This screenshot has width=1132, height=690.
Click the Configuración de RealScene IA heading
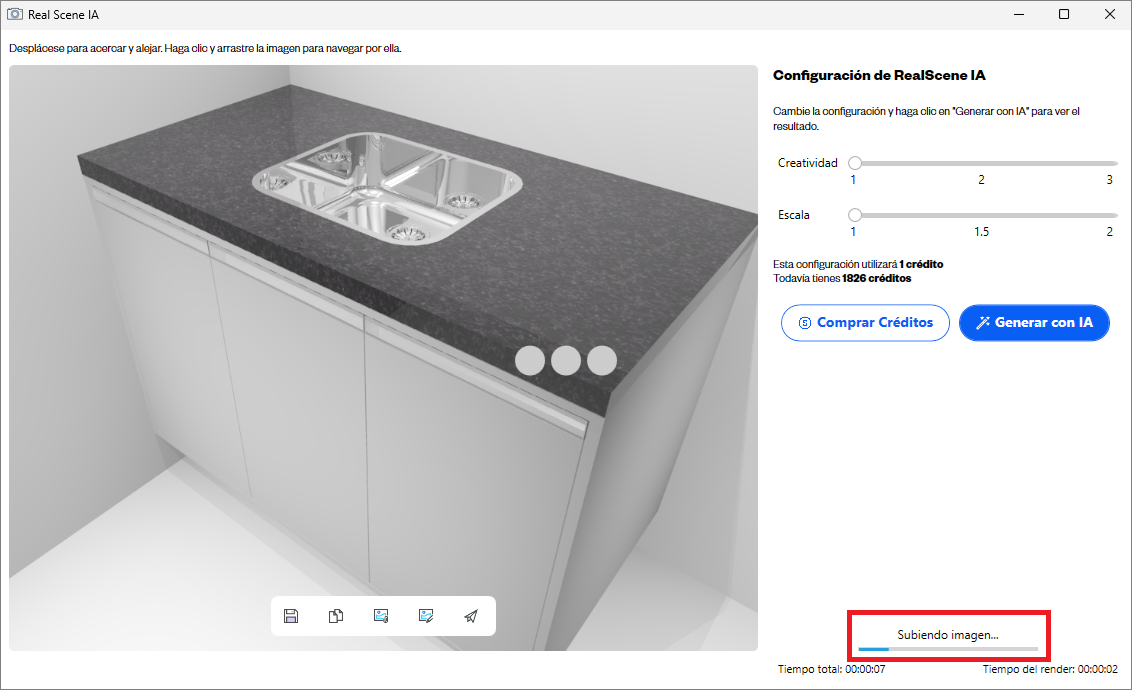879,75
